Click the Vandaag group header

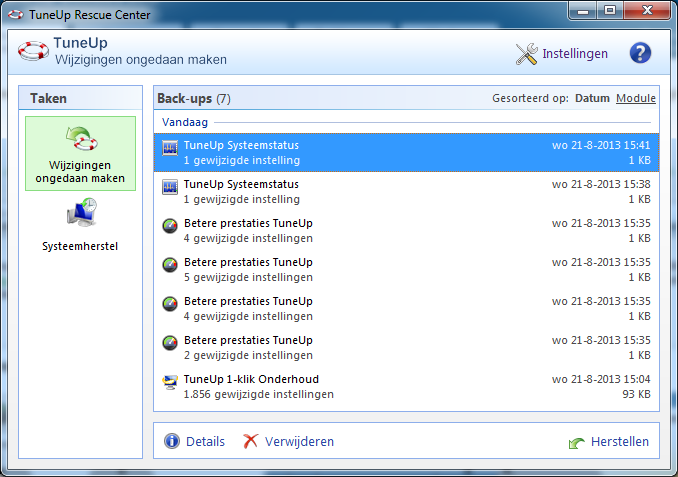pyautogui.click(x=185, y=122)
